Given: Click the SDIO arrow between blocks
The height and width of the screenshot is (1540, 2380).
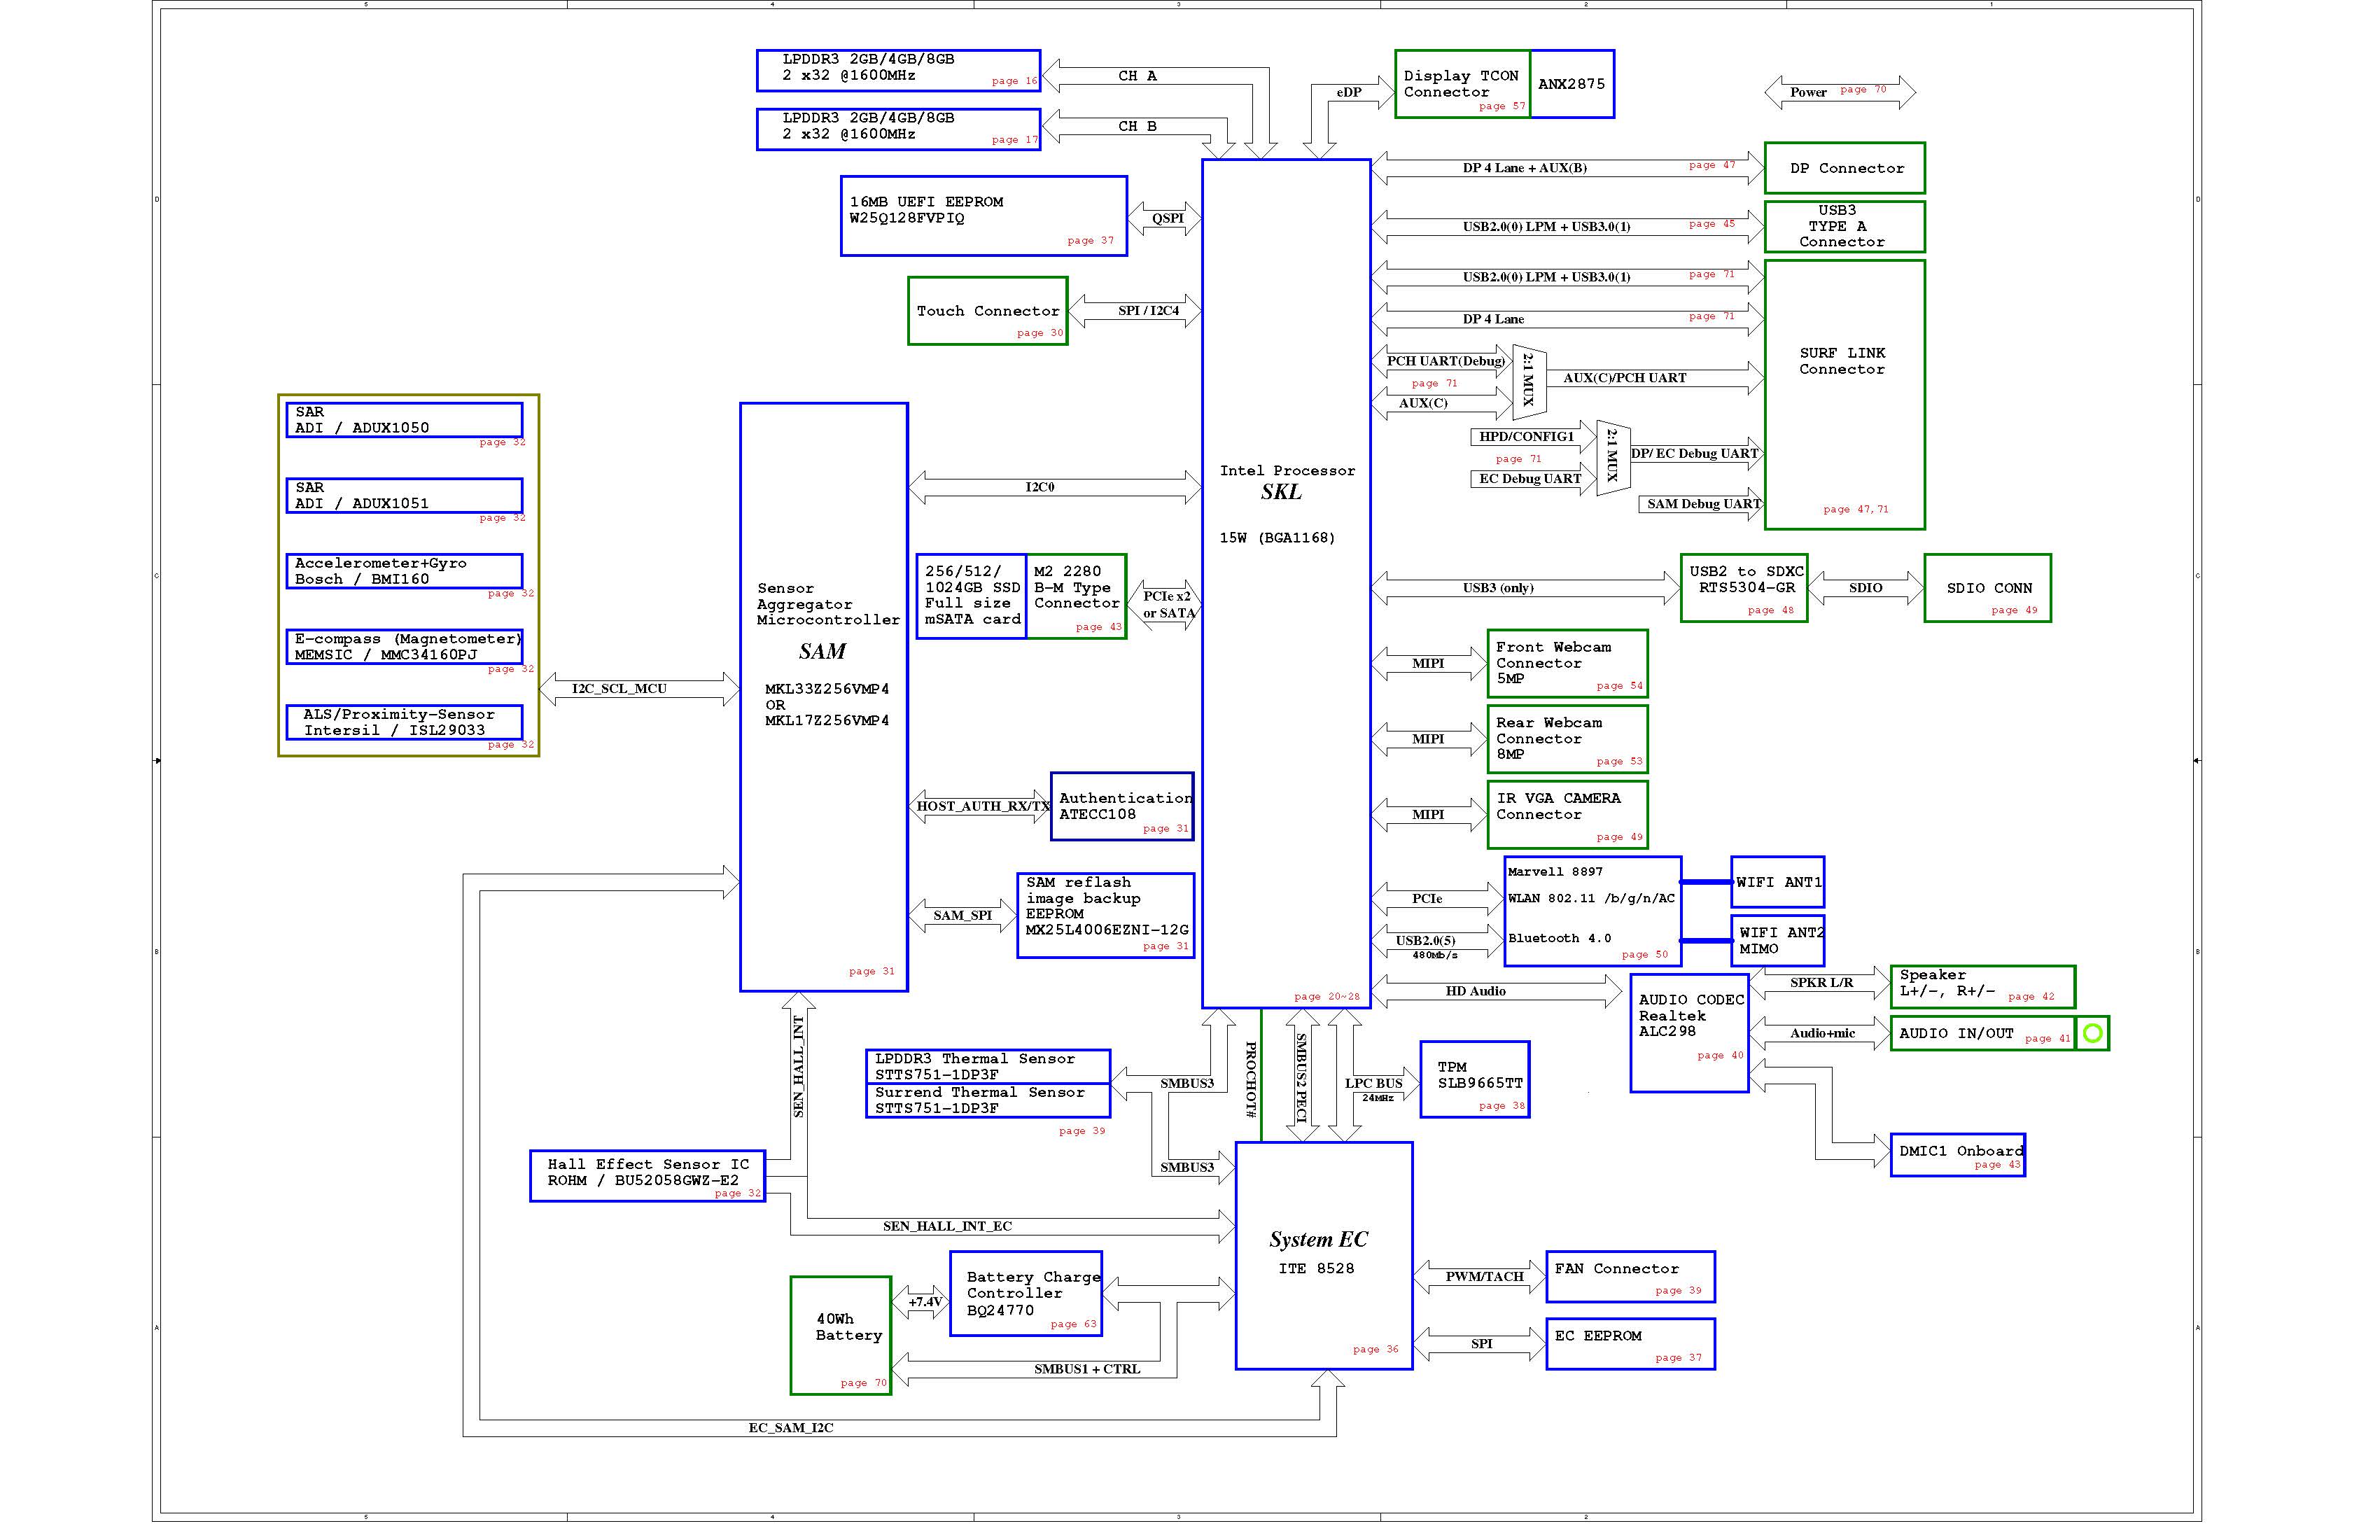Looking at the screenshot, I should point(1865,588).
